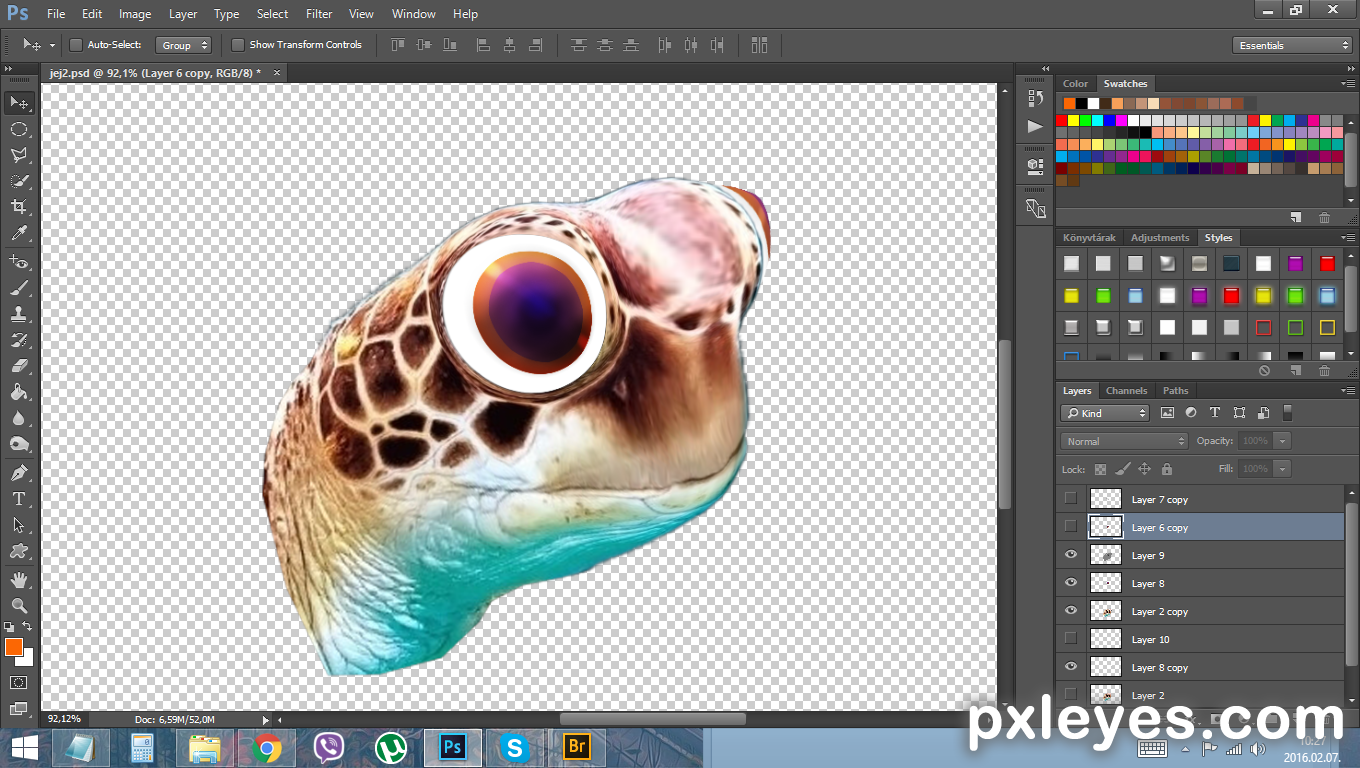Select the Pen tool

tap(19, 472)
